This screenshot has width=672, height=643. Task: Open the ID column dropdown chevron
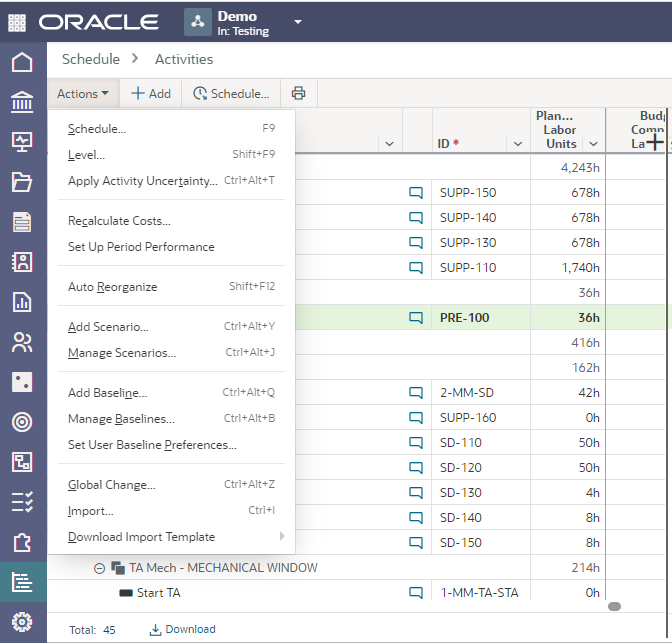(517, 144)
